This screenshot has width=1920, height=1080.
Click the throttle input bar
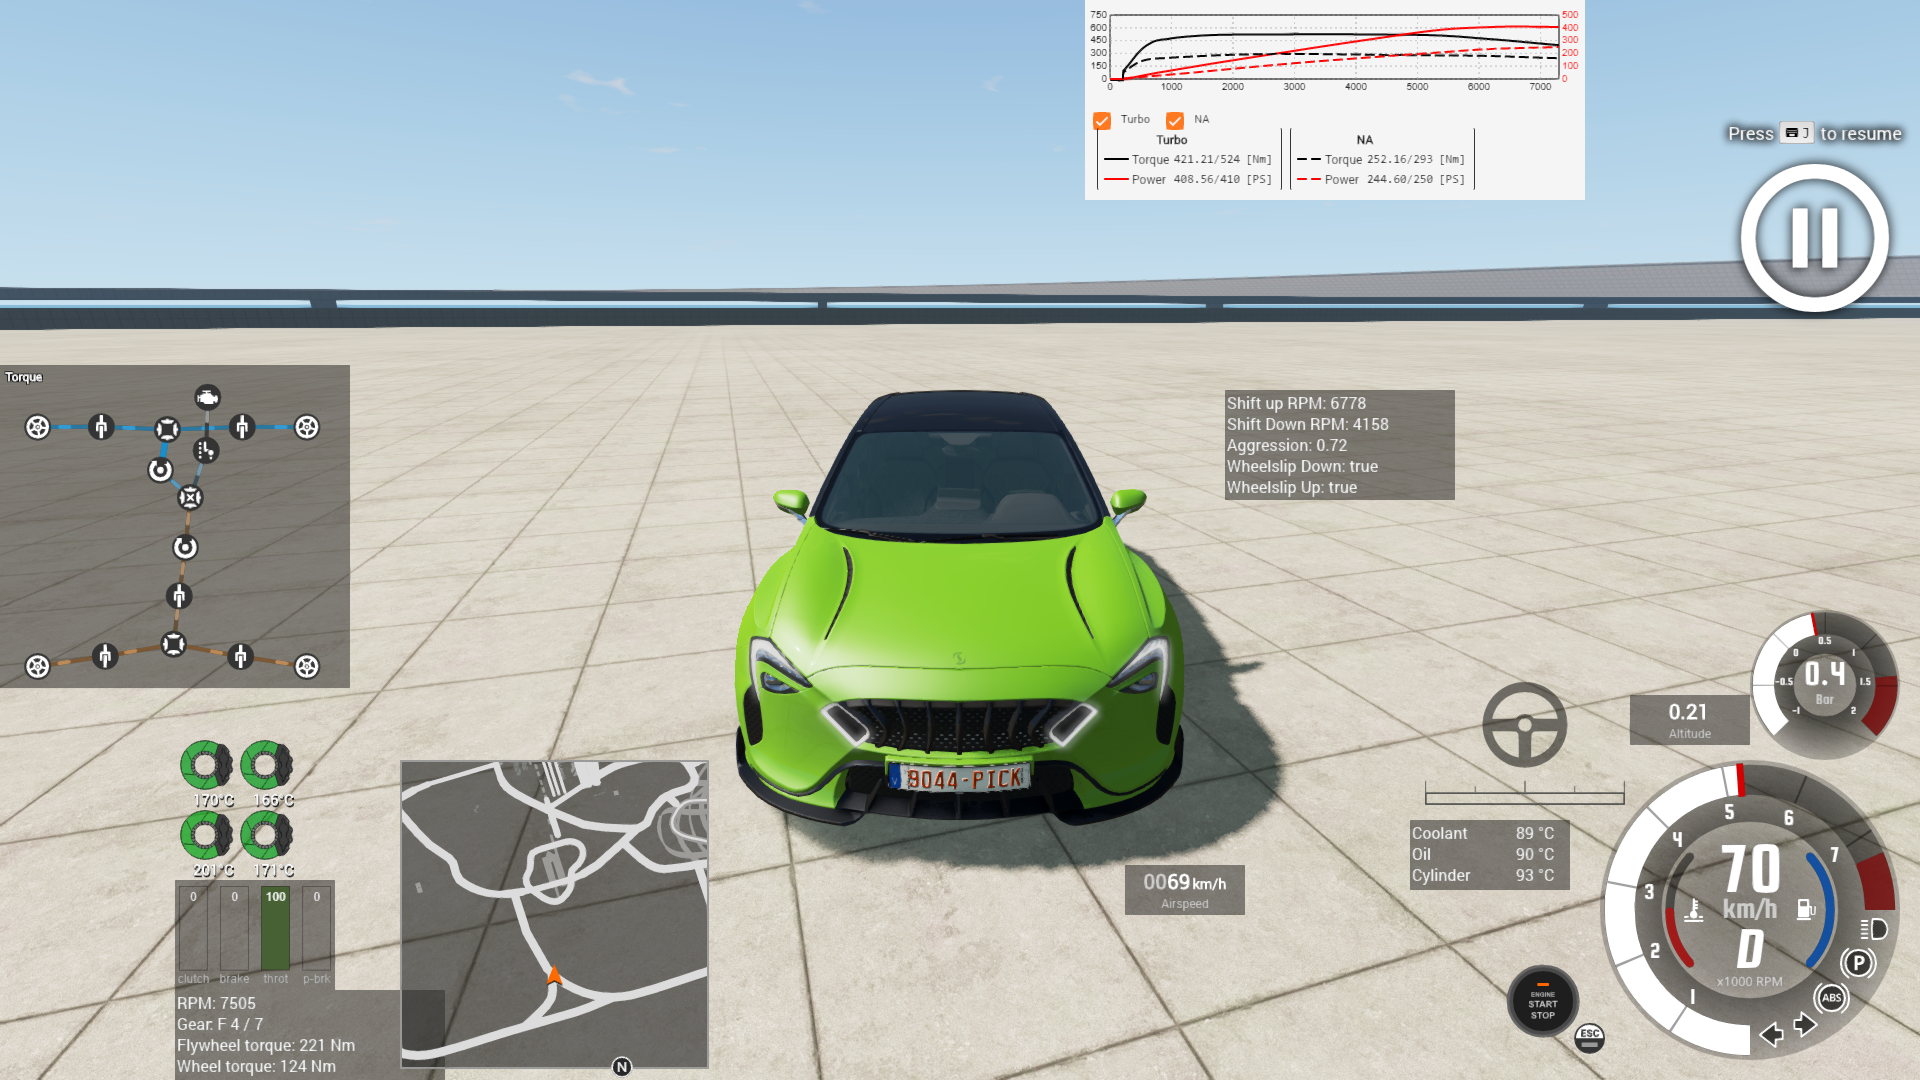pyautogui.click(x=275, y=930)
